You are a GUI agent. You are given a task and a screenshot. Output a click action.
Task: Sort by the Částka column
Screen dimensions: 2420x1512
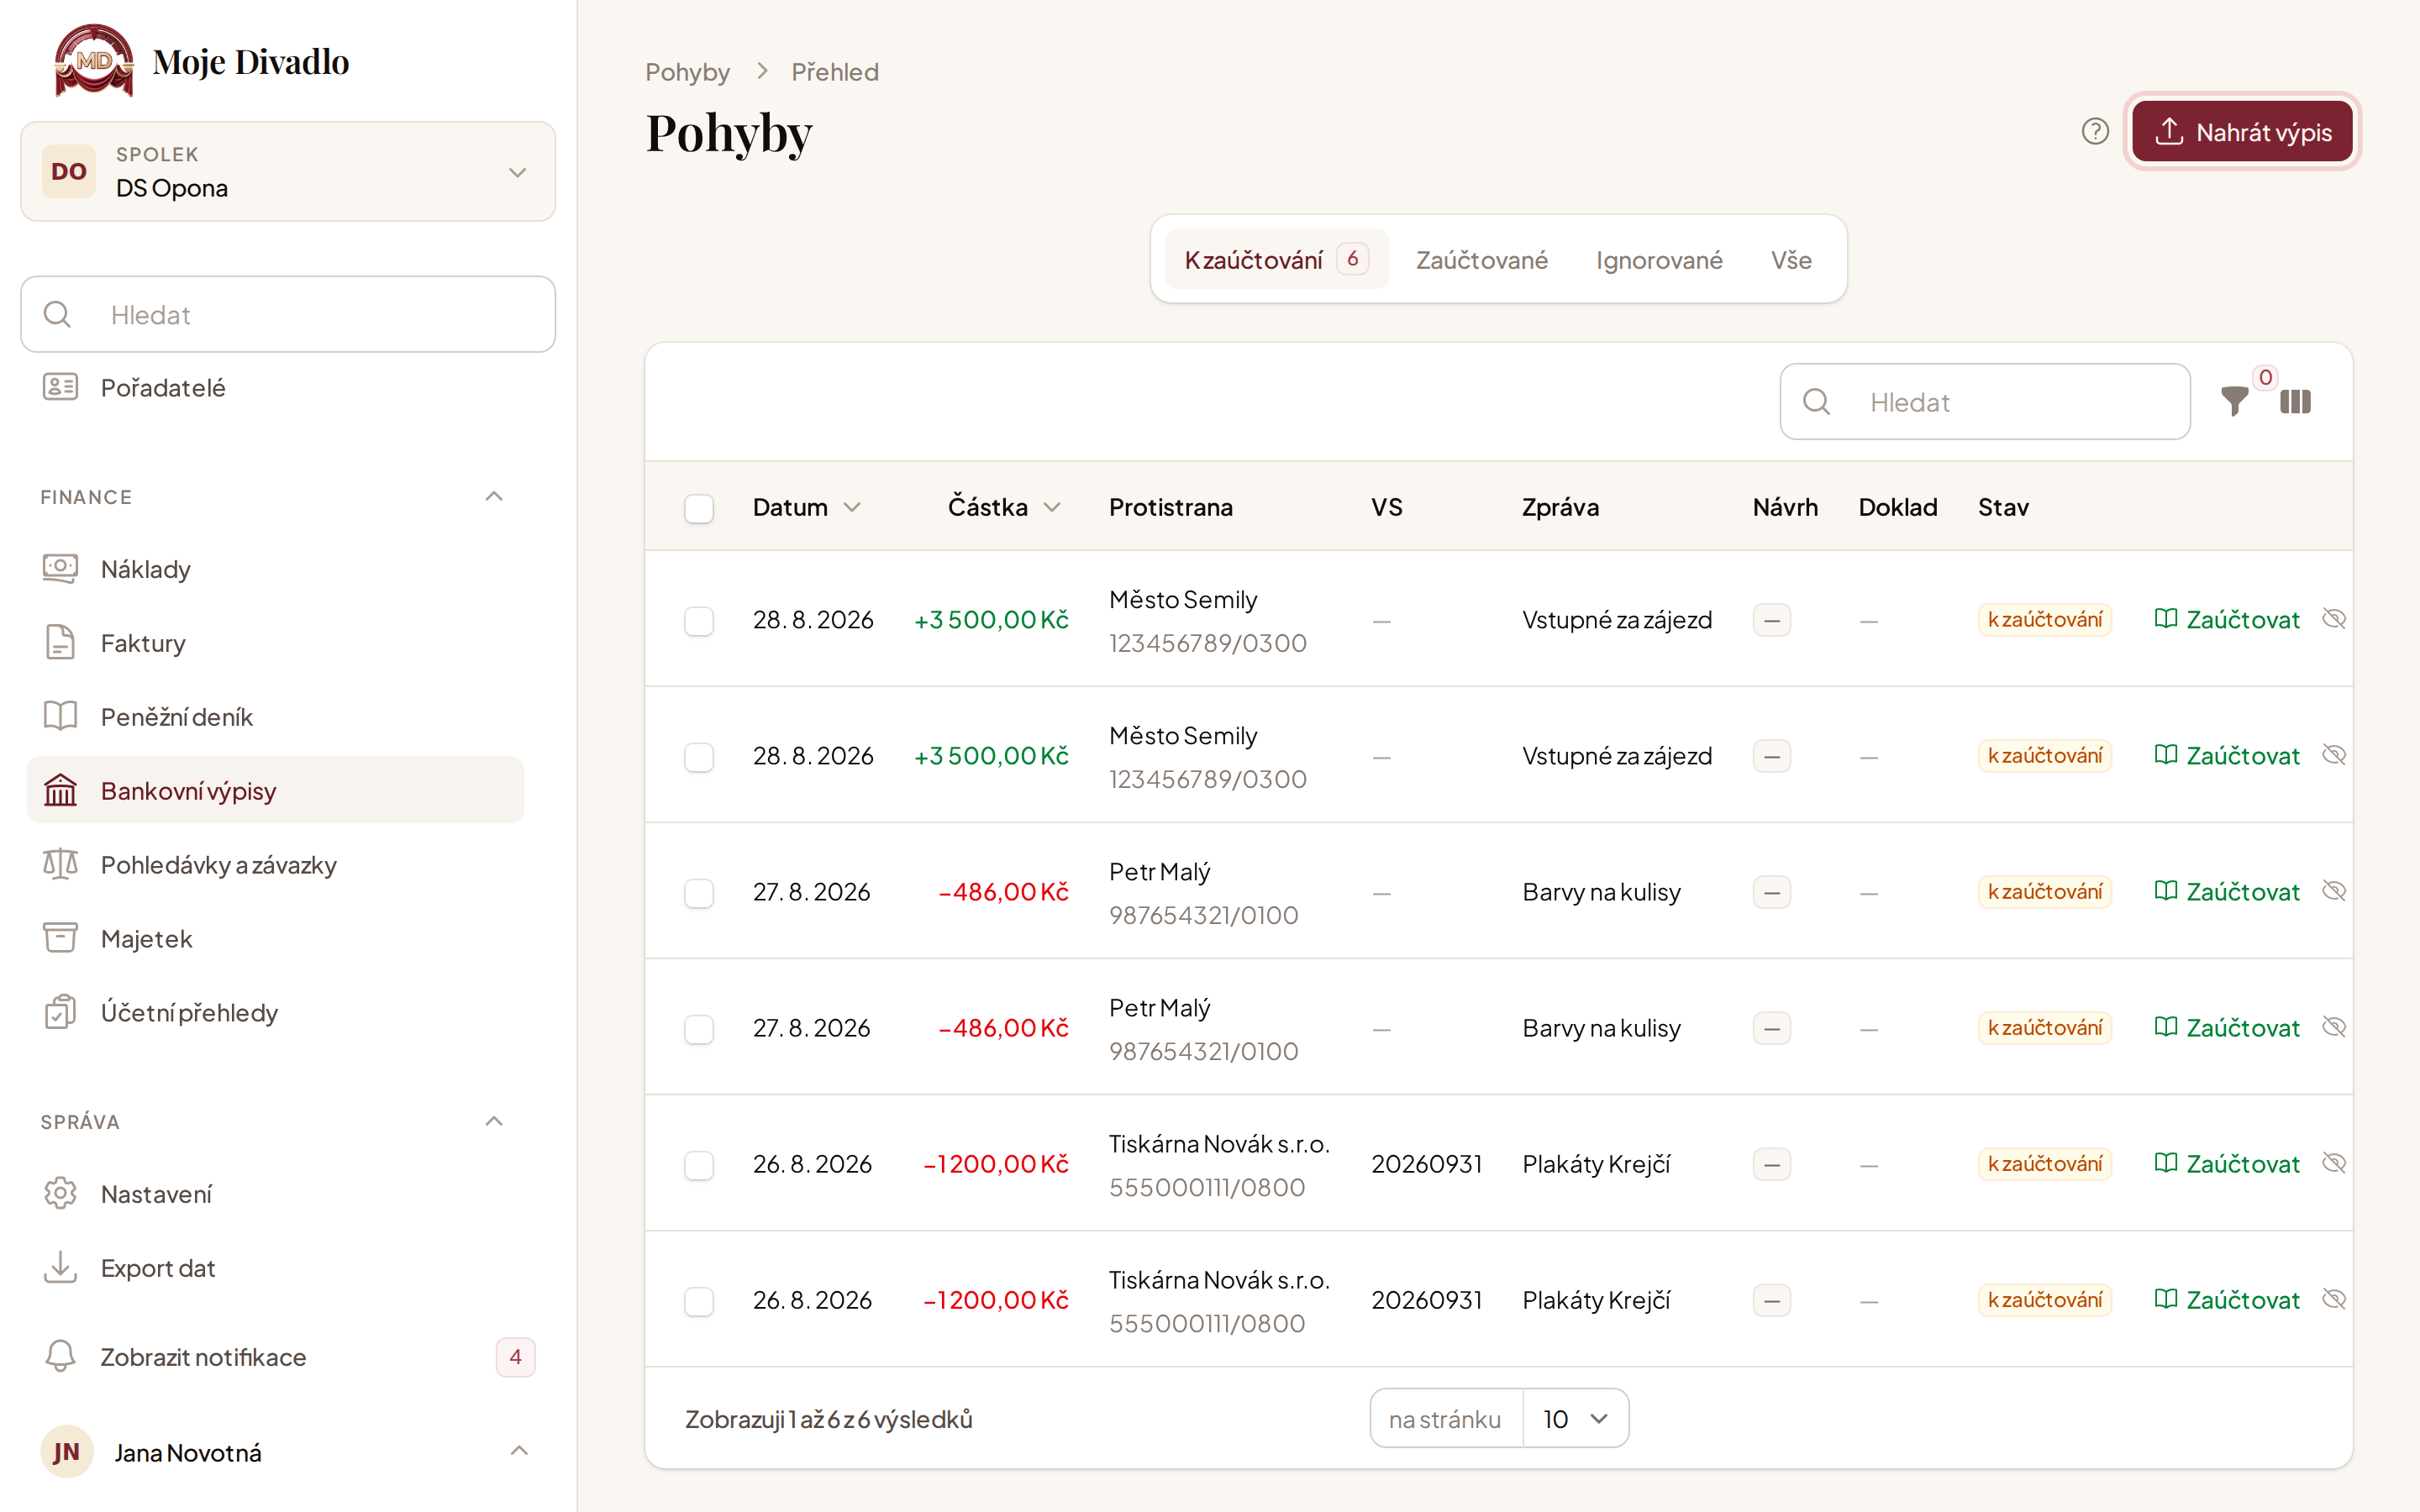(1004, 508)
